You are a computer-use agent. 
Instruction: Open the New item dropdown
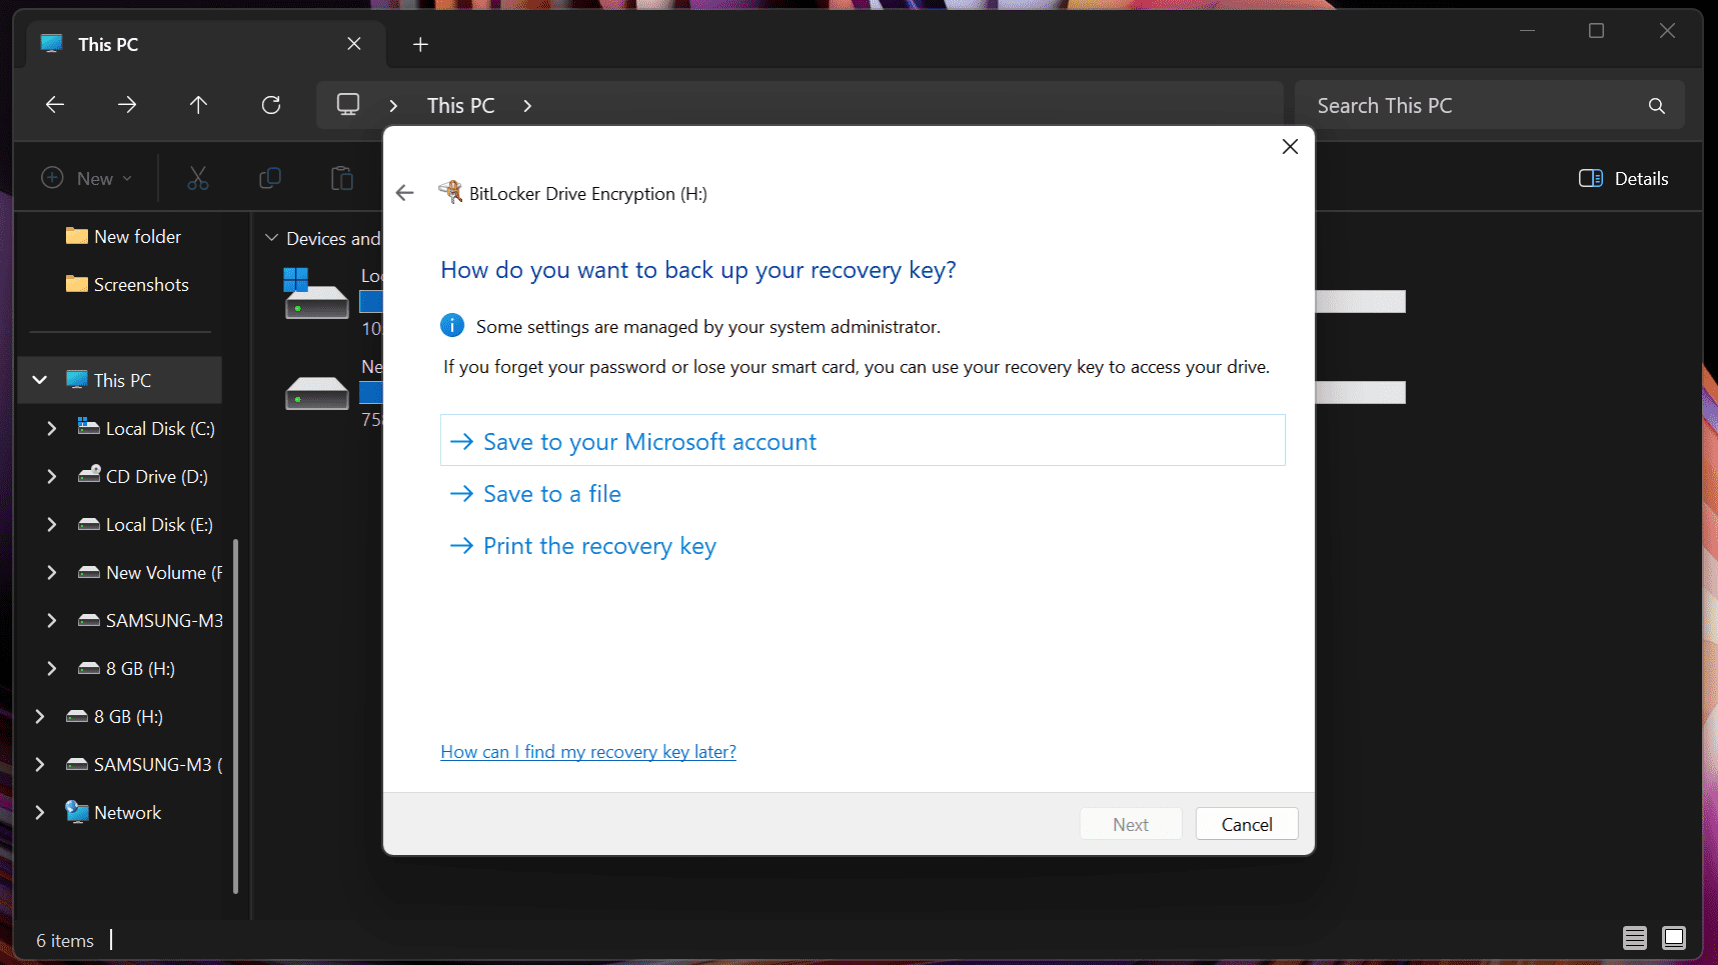(87, 177)
